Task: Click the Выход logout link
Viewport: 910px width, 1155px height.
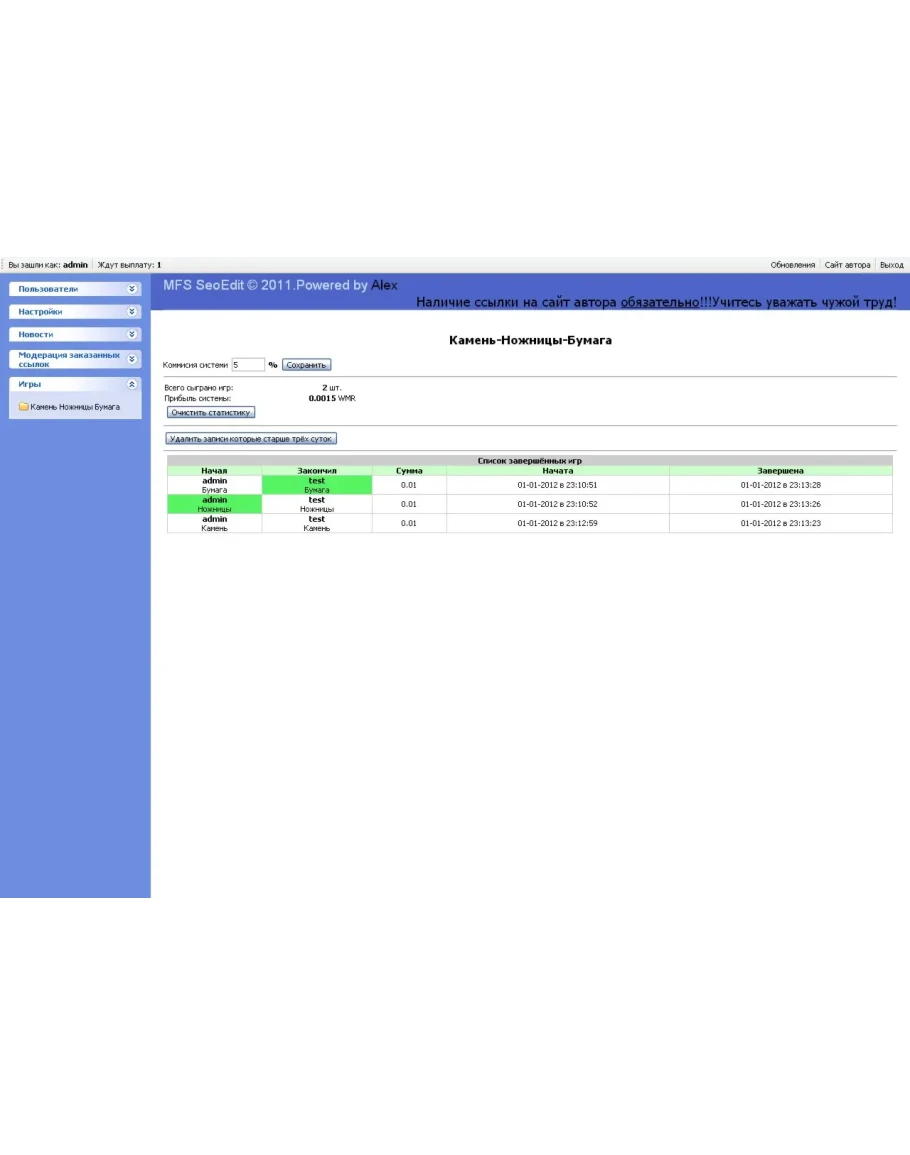Action: coord(891,265)
